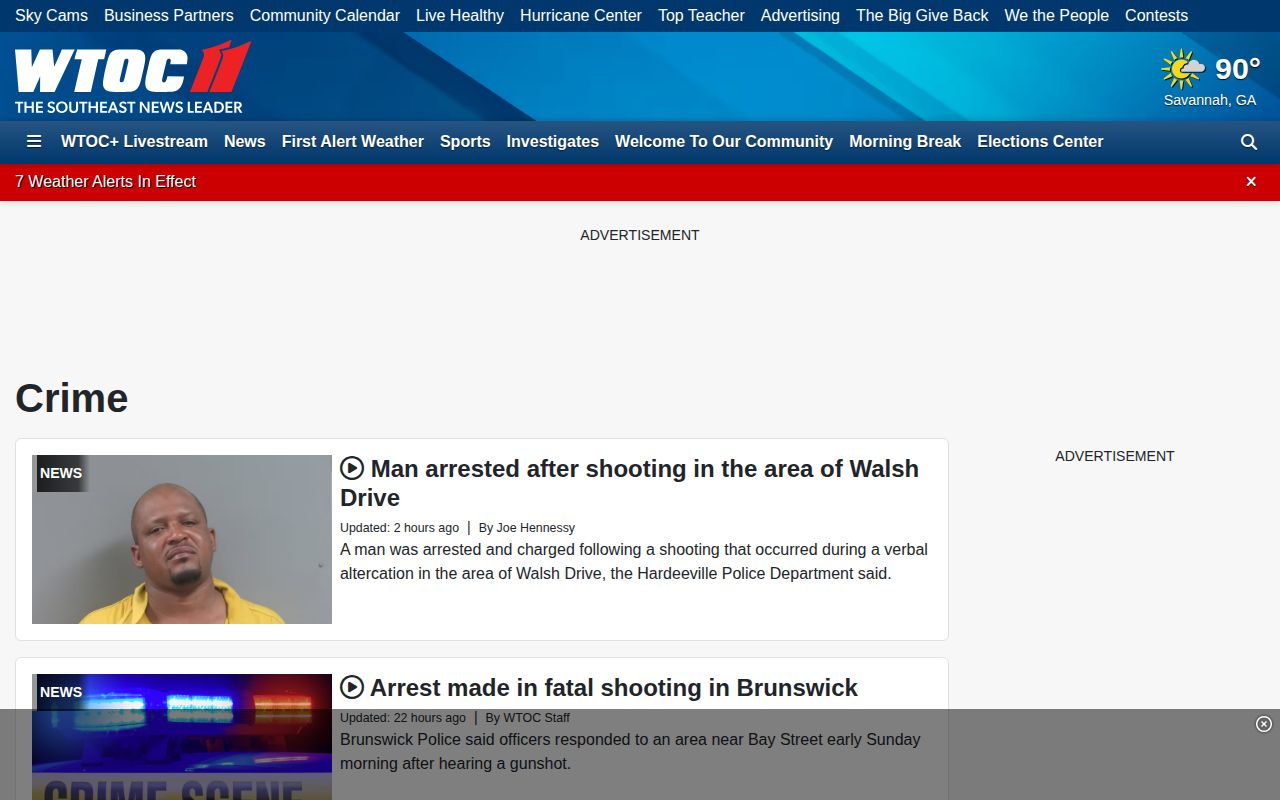Click NEWS tag on Brunswick story

pos(61,692)
